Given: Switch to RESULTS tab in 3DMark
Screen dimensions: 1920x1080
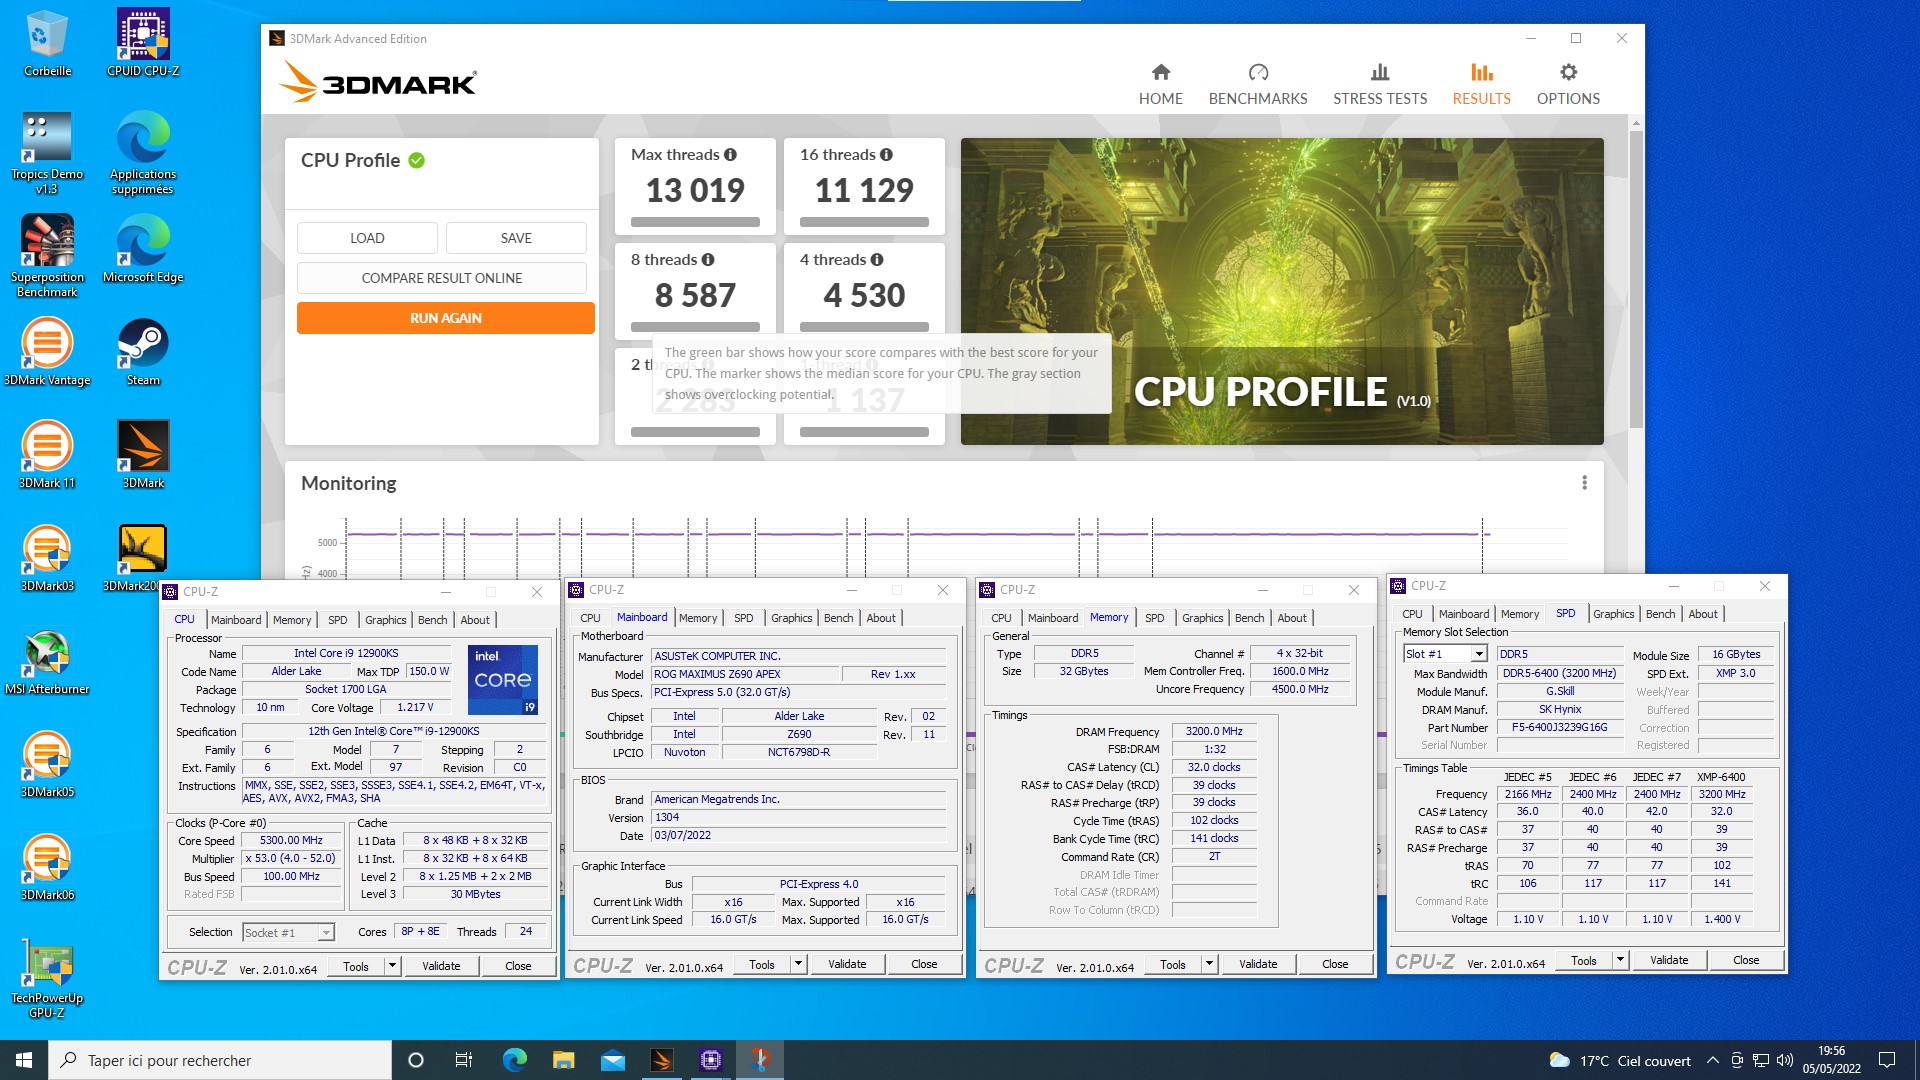Looking at the screenshot, I should click(1481, 84).
